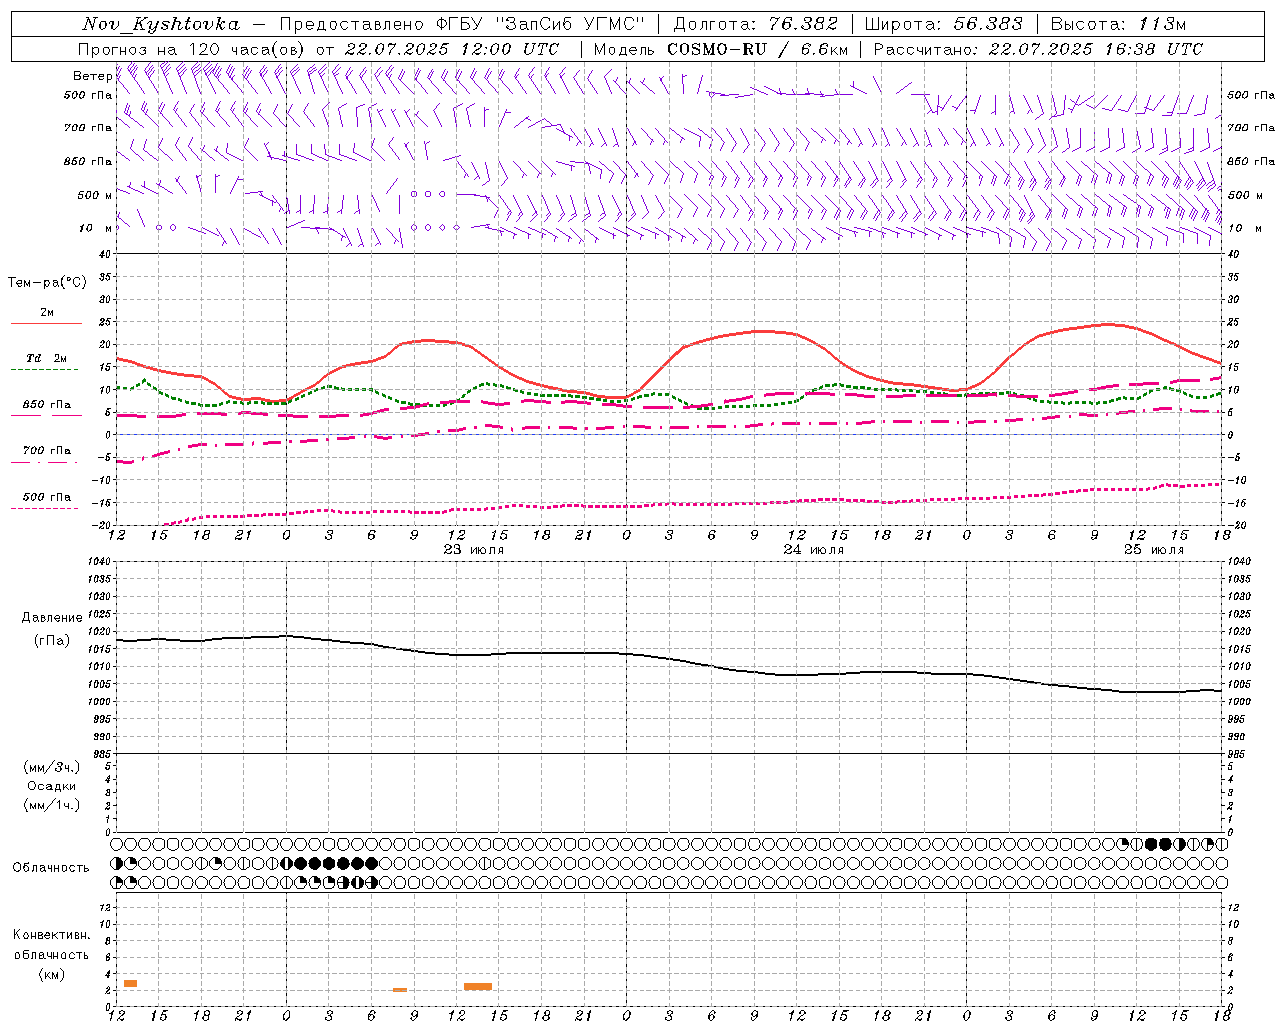Click the '10 м' wind level label on the left
Viewport: 1280px width, 1024px height.
point(96,228)
